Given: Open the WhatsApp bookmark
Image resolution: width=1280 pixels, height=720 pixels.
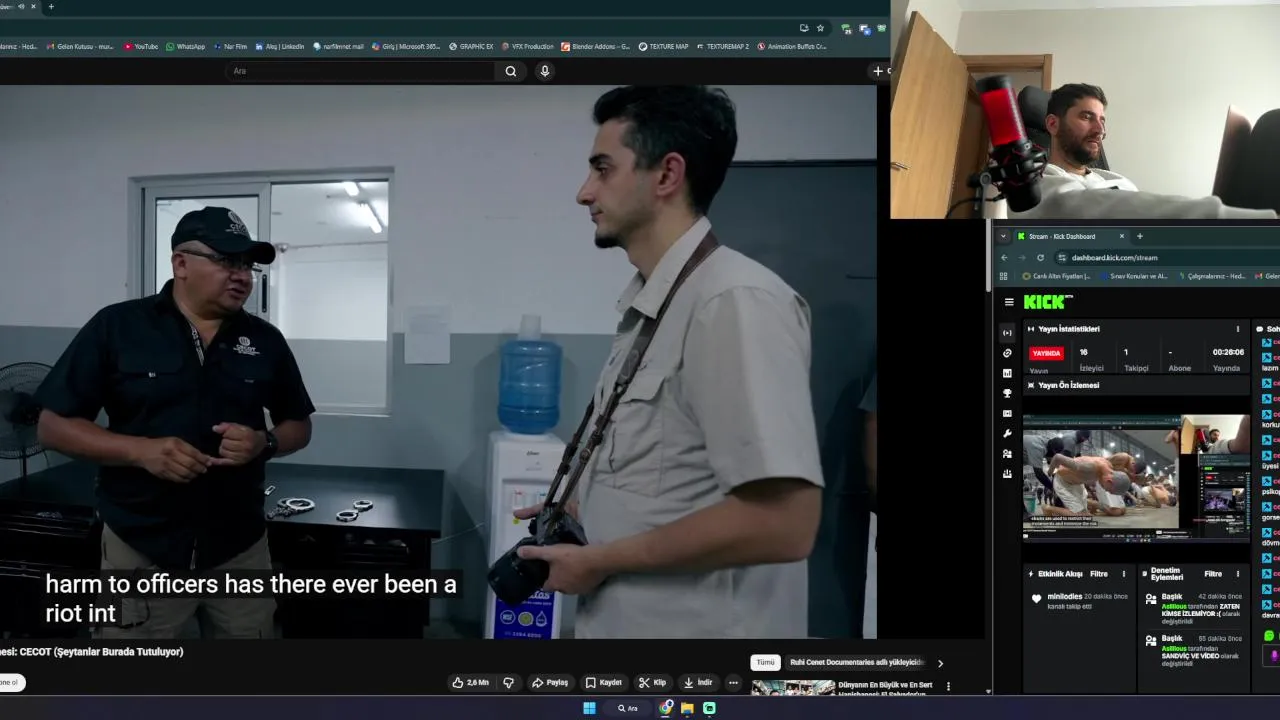Looking at the screenshot, I should coord(186,46).
